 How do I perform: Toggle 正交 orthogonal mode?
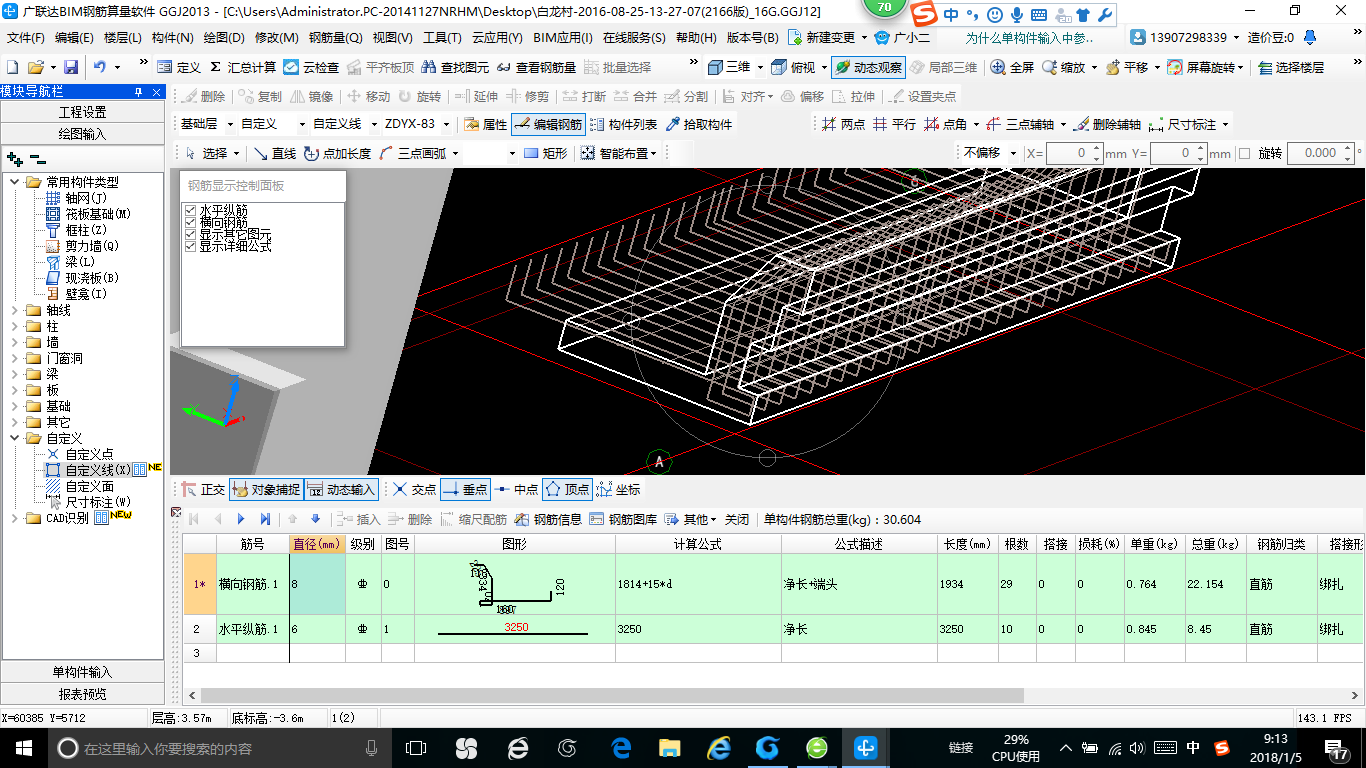[x=203, y=489]
